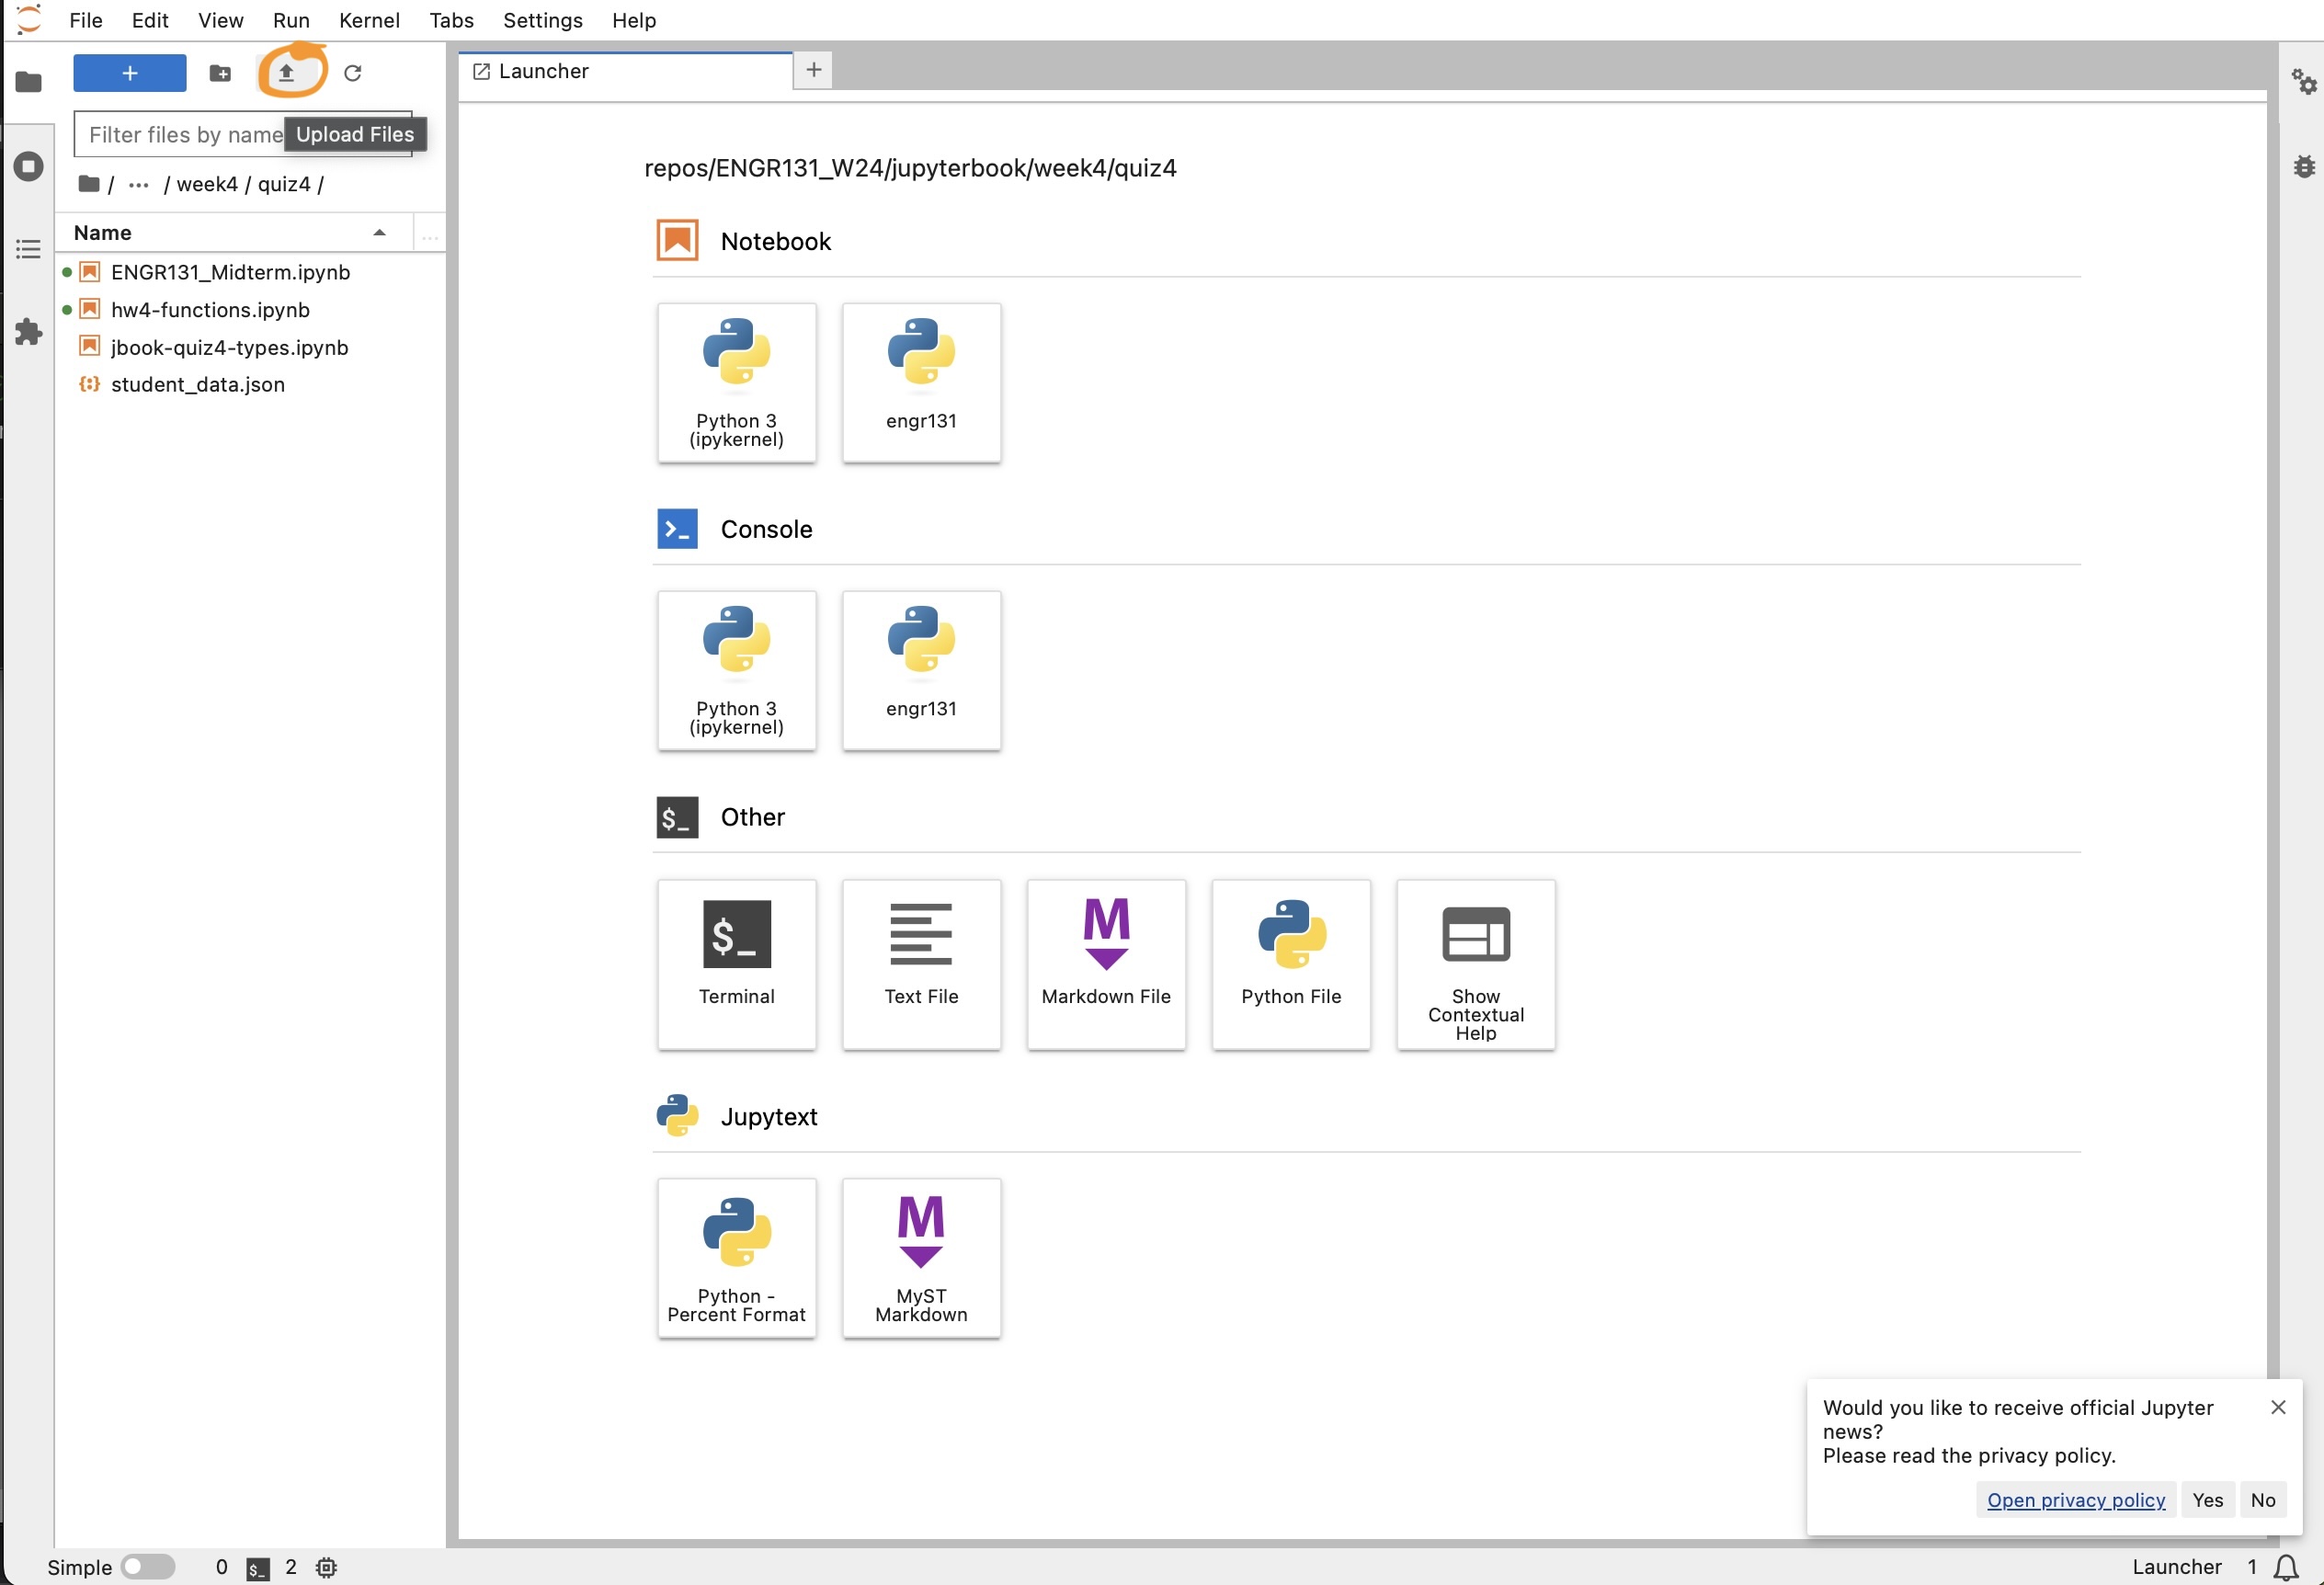Add new tab with plus button
This screenshot has height=1585, width=2324.
point(814,70)
